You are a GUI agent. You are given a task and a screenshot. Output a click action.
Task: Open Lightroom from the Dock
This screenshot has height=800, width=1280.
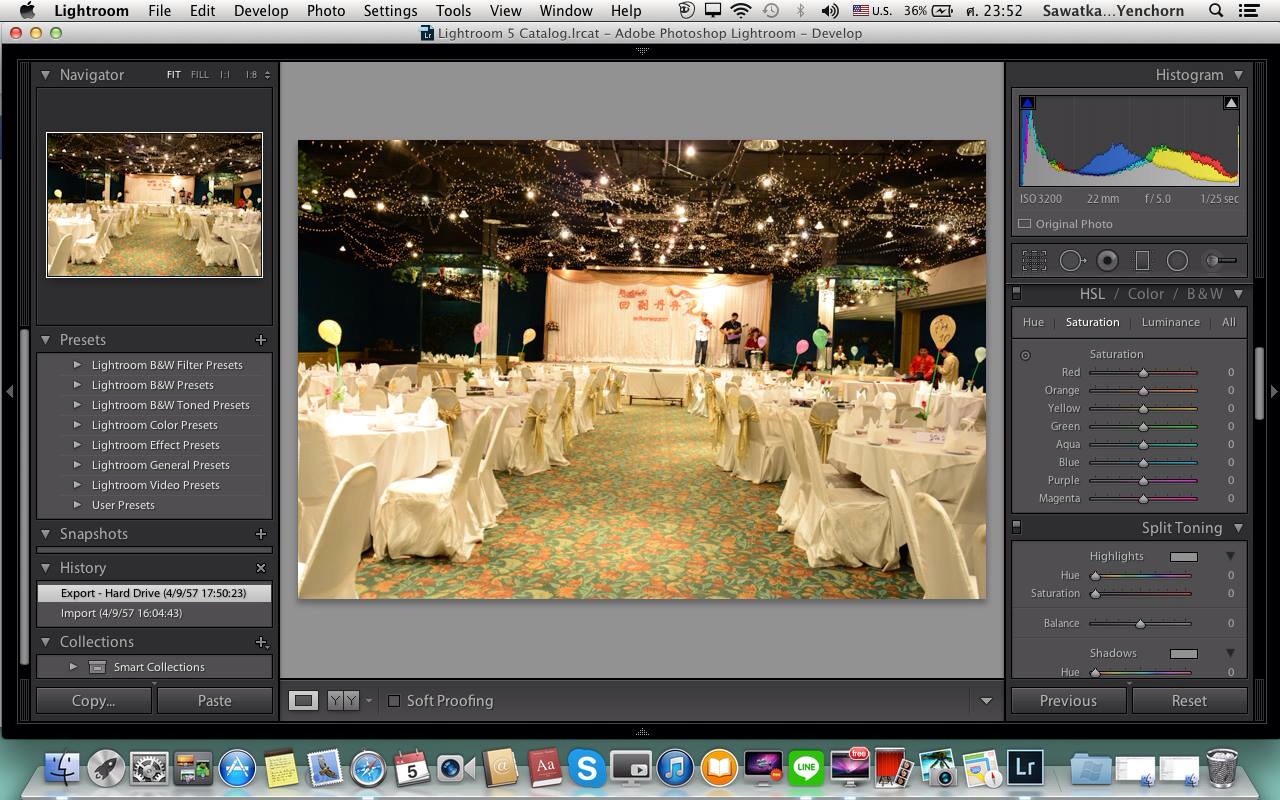tap(1025, 768)
